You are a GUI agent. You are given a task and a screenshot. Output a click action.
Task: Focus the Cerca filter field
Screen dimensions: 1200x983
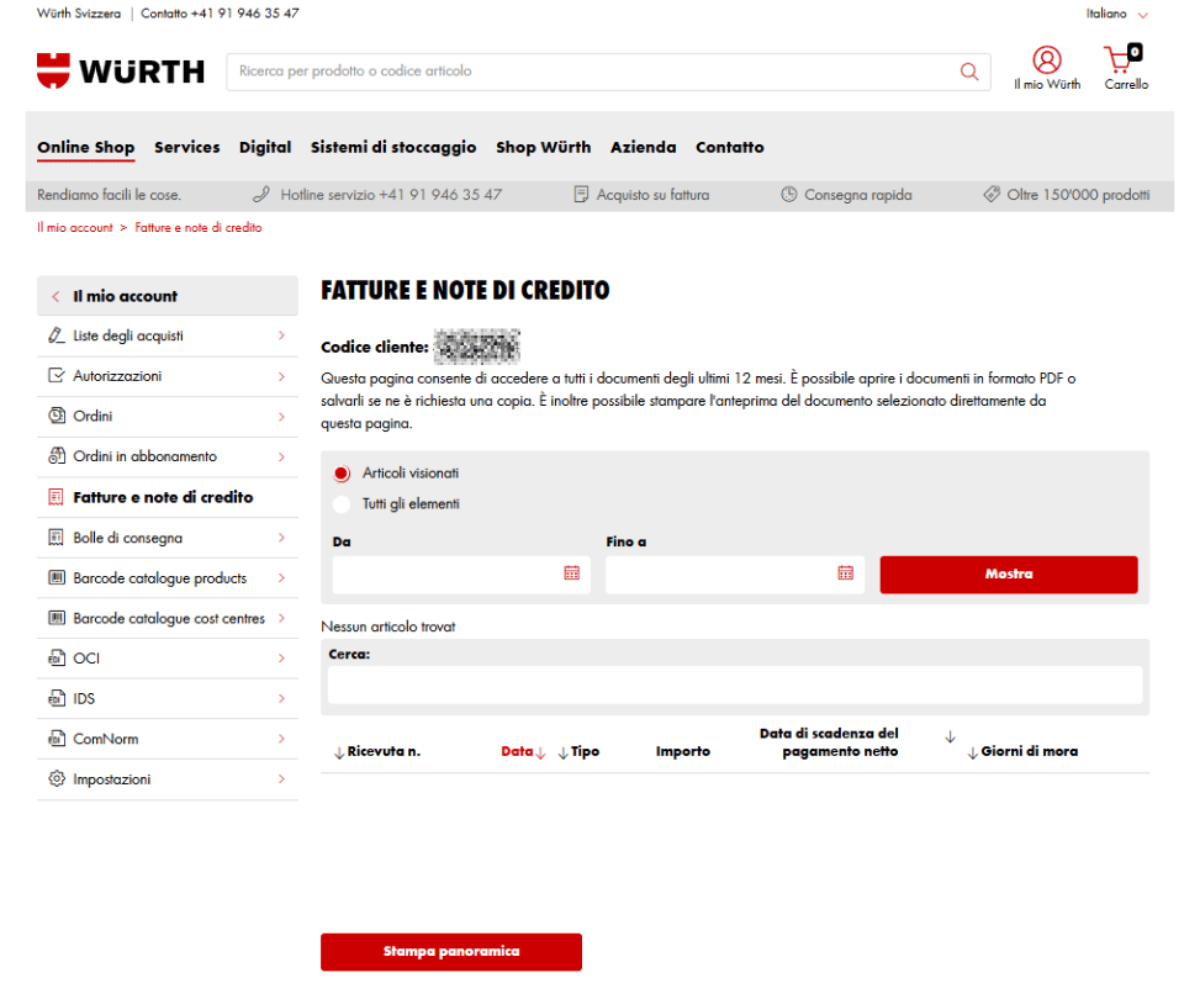click(735, 685)
